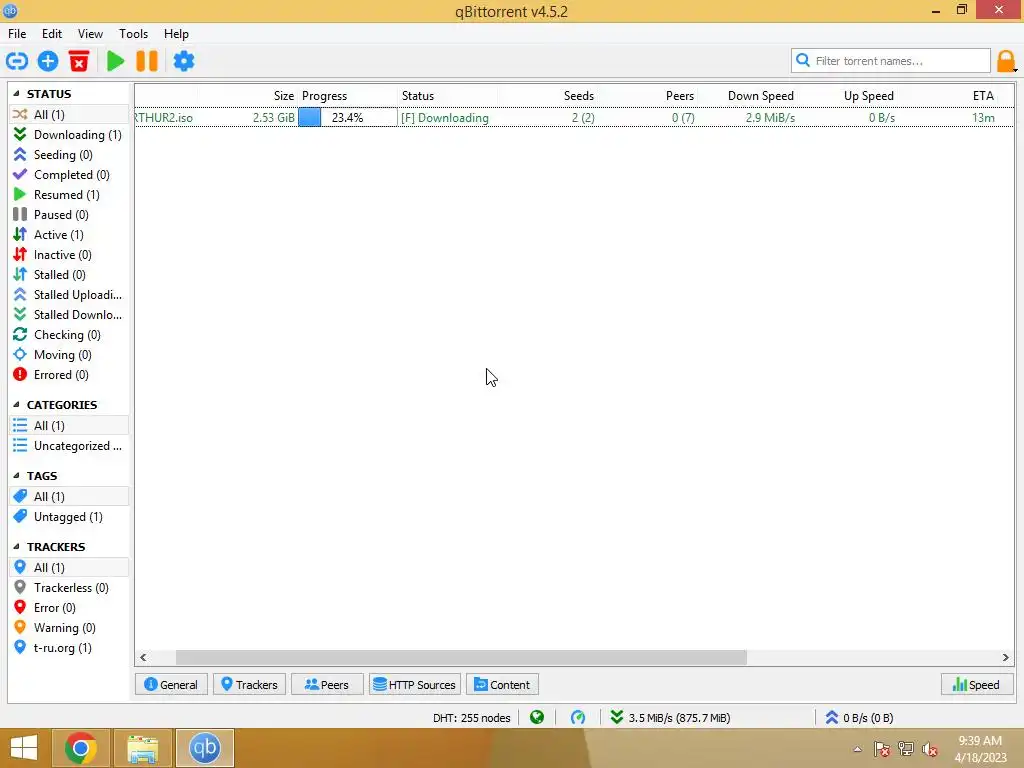
Task: Select the Seeding (0) status filter
Action: 69,155
